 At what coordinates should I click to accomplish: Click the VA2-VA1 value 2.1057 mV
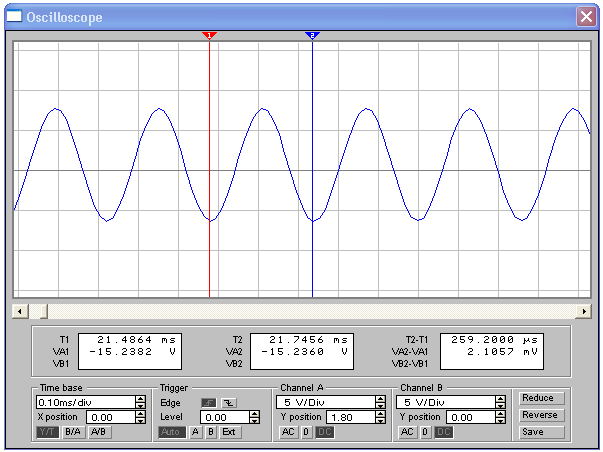(503, 352)
